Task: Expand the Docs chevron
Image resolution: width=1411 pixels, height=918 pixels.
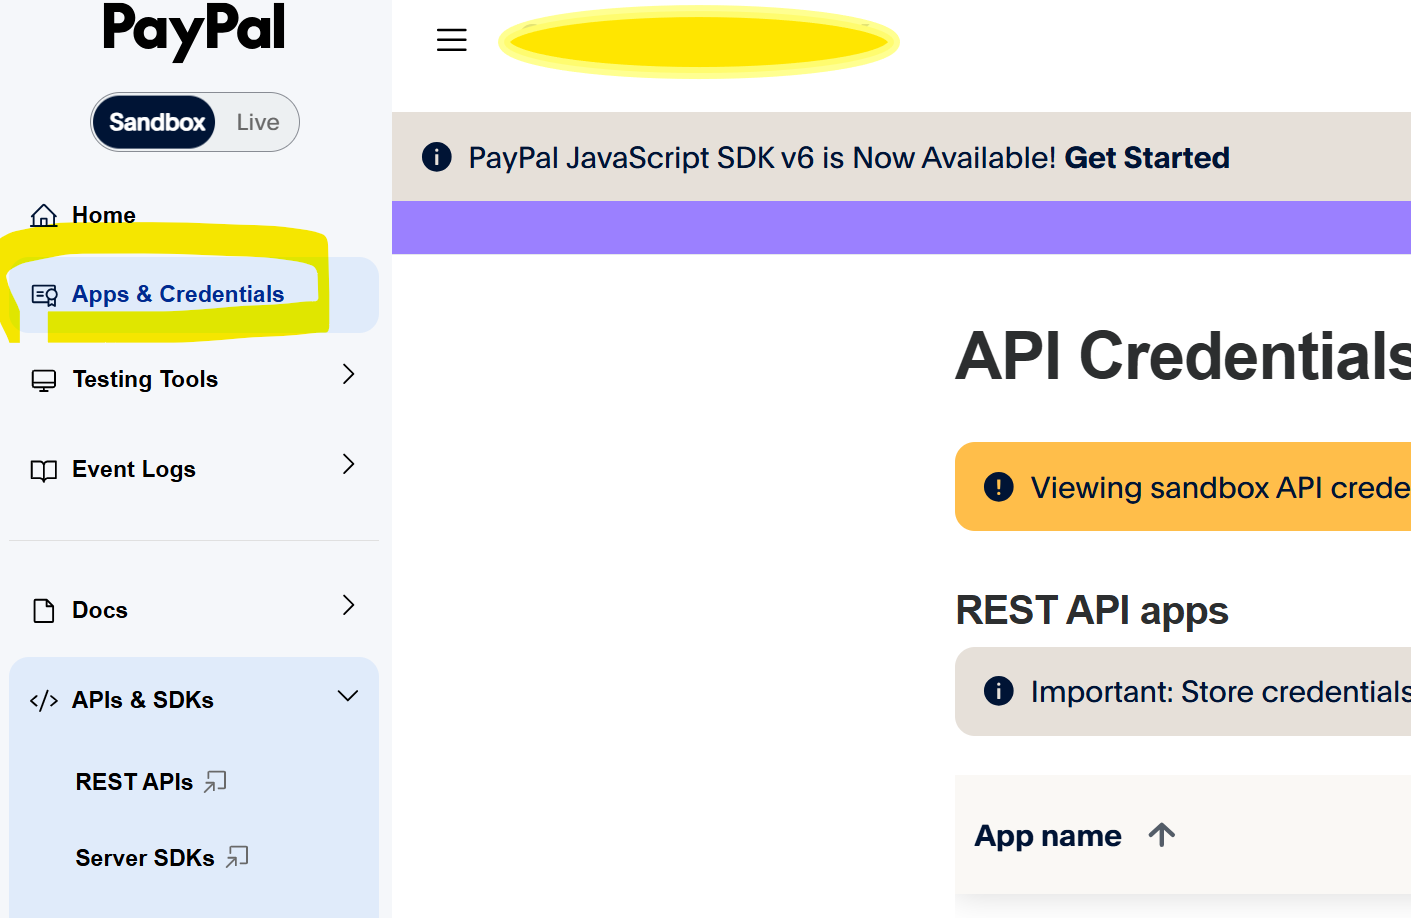Action: point(348,605)
